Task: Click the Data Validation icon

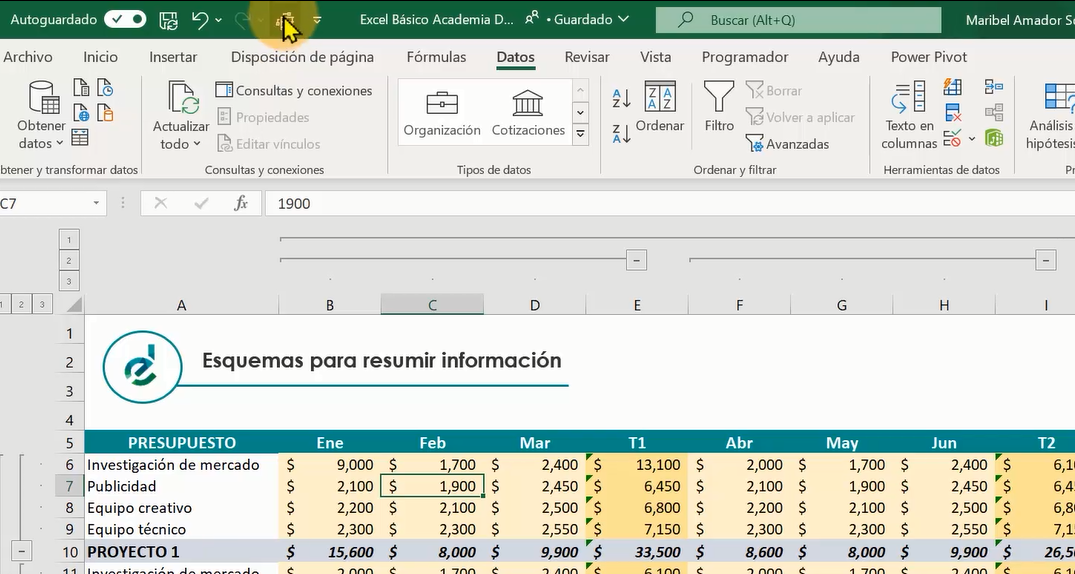Action: (x=951, y=138)
